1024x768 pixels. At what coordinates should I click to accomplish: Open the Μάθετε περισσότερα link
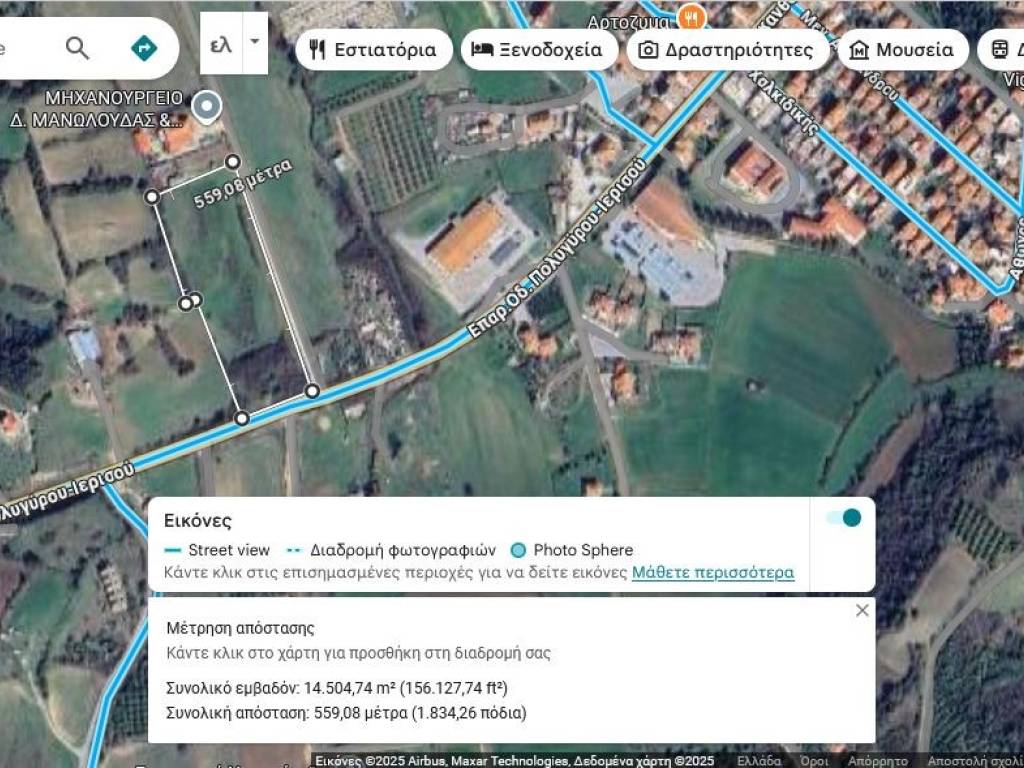pos(712,572)
